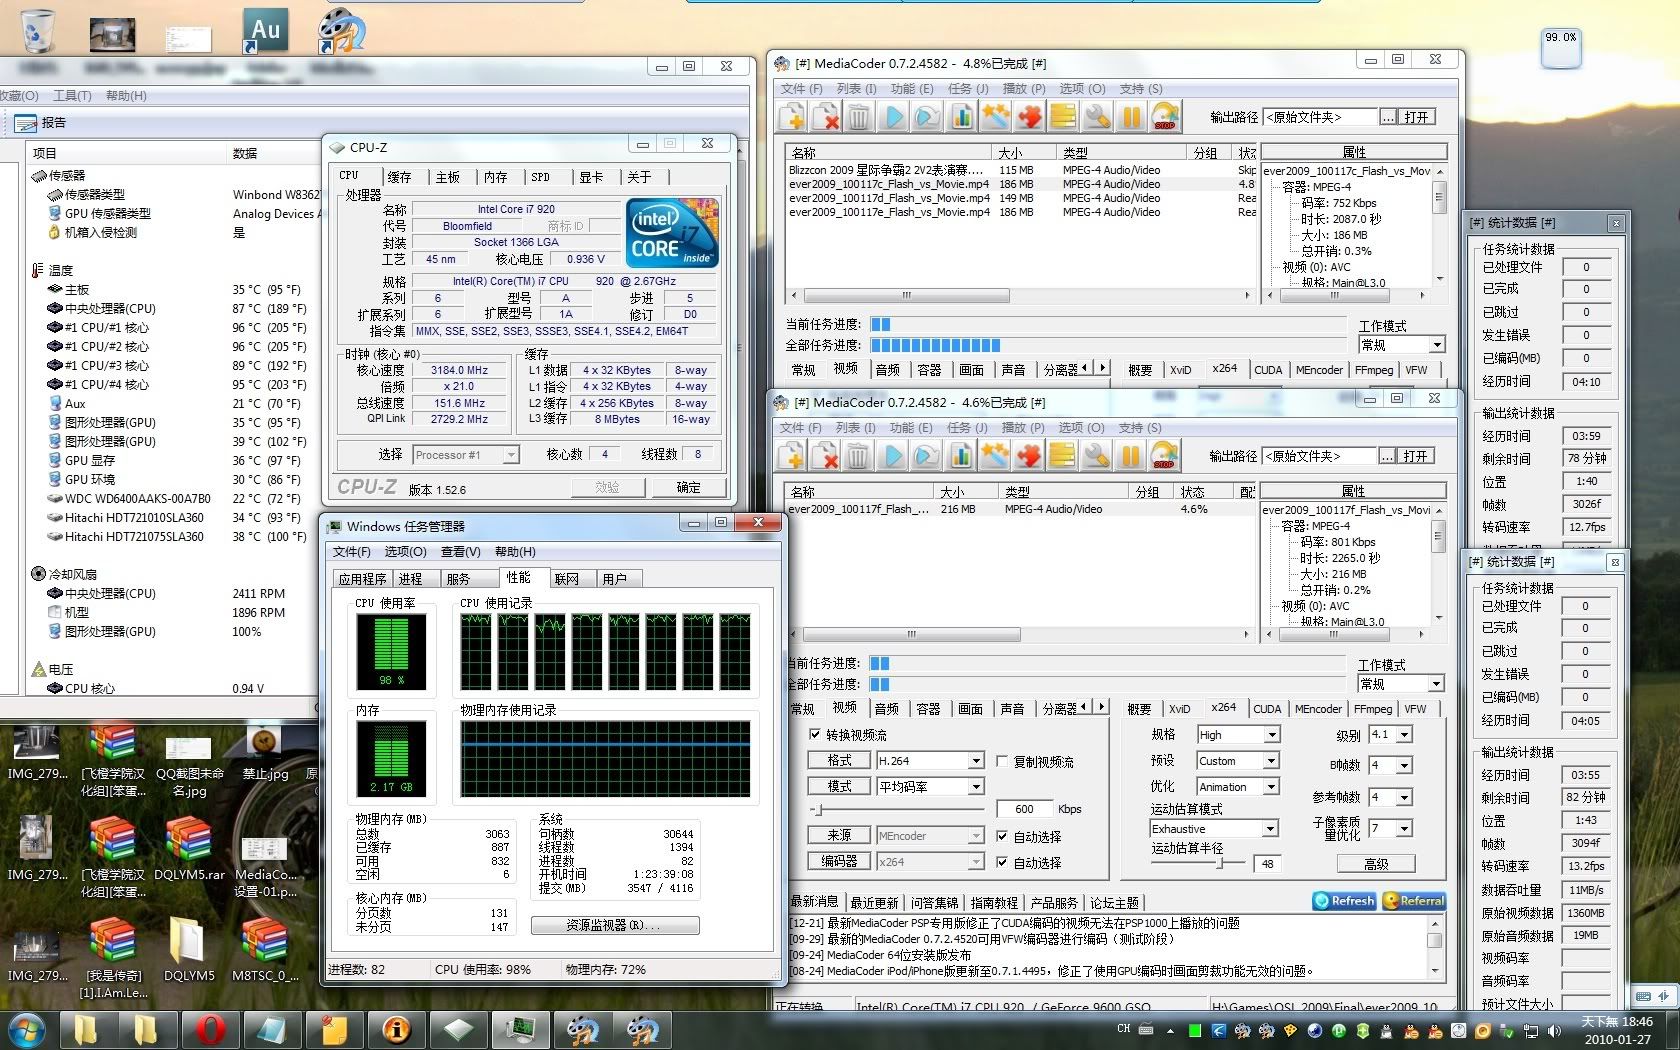
Task: Click the wrench settings icon in lower MediaCoder toolbar
Action: pos(1096,456)
